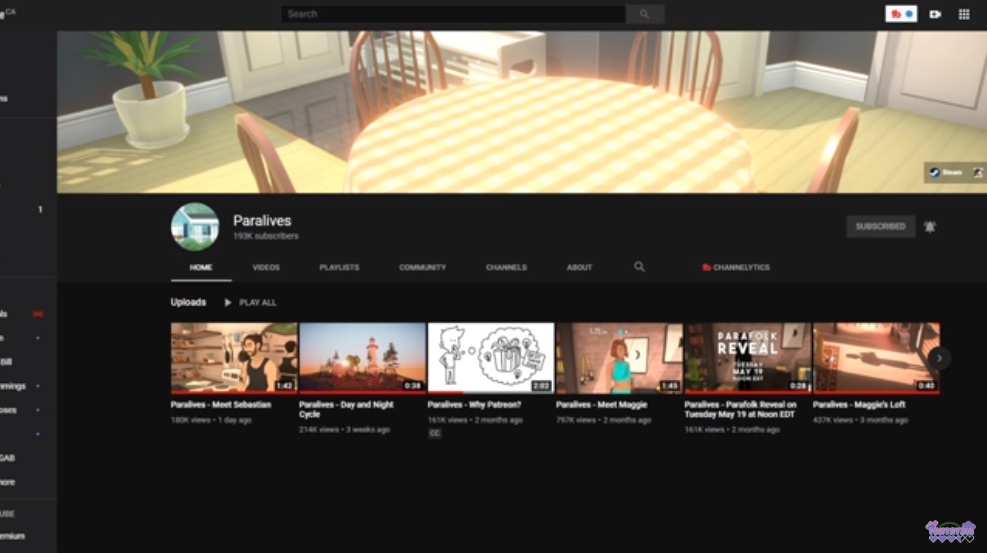Open the YouTube apps grid icon
Image resolution: width=987 pixels, height=553 pixels.
(x=964, y=14)
